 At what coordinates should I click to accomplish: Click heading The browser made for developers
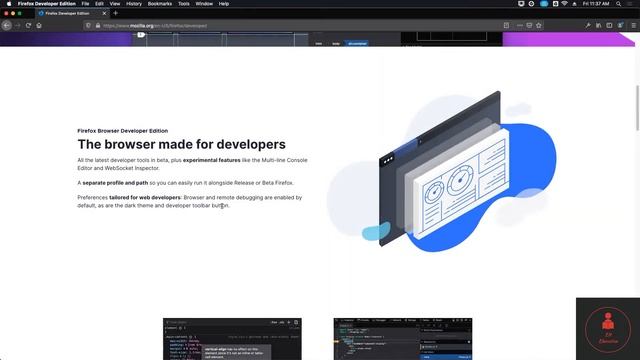[x=182, y=144]
